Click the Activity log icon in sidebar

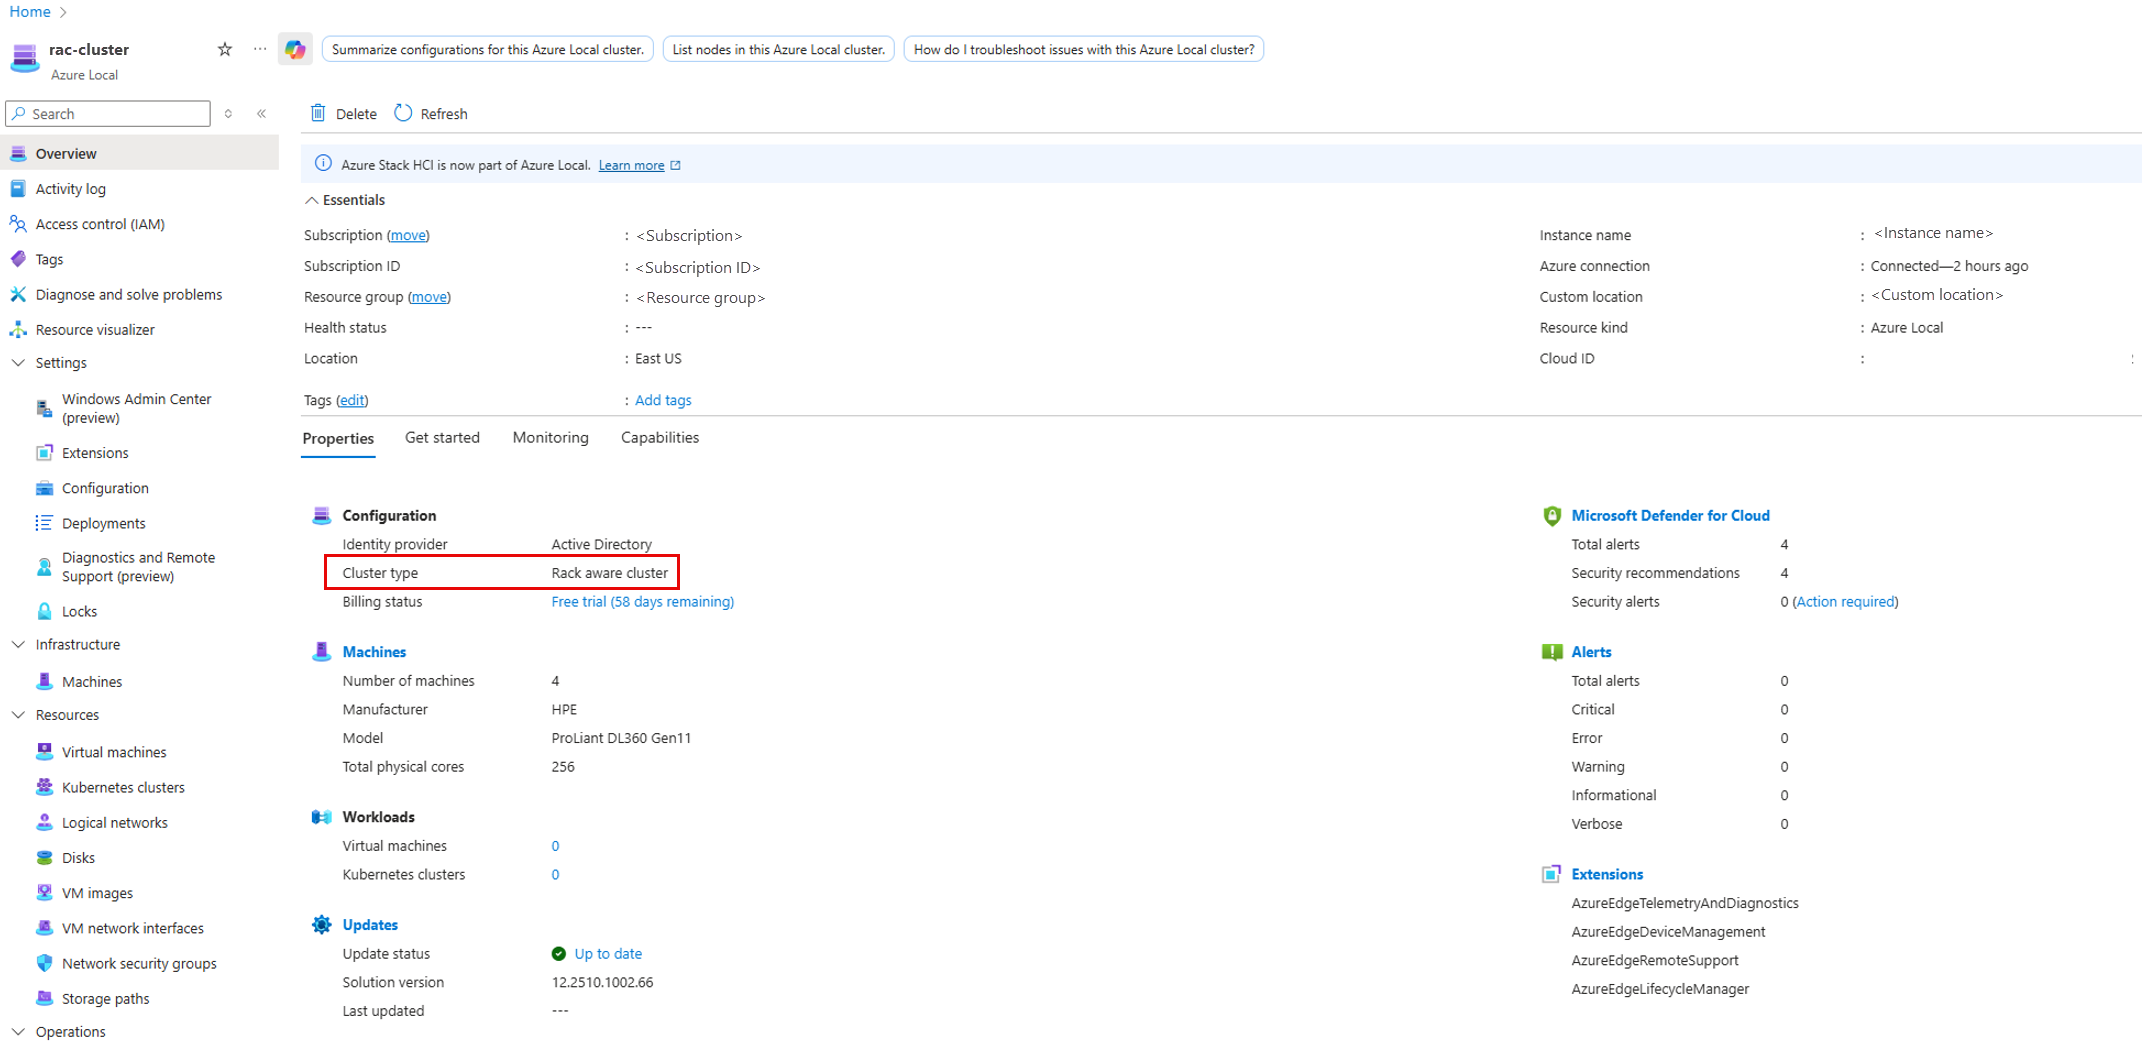[x=18, y=189]
